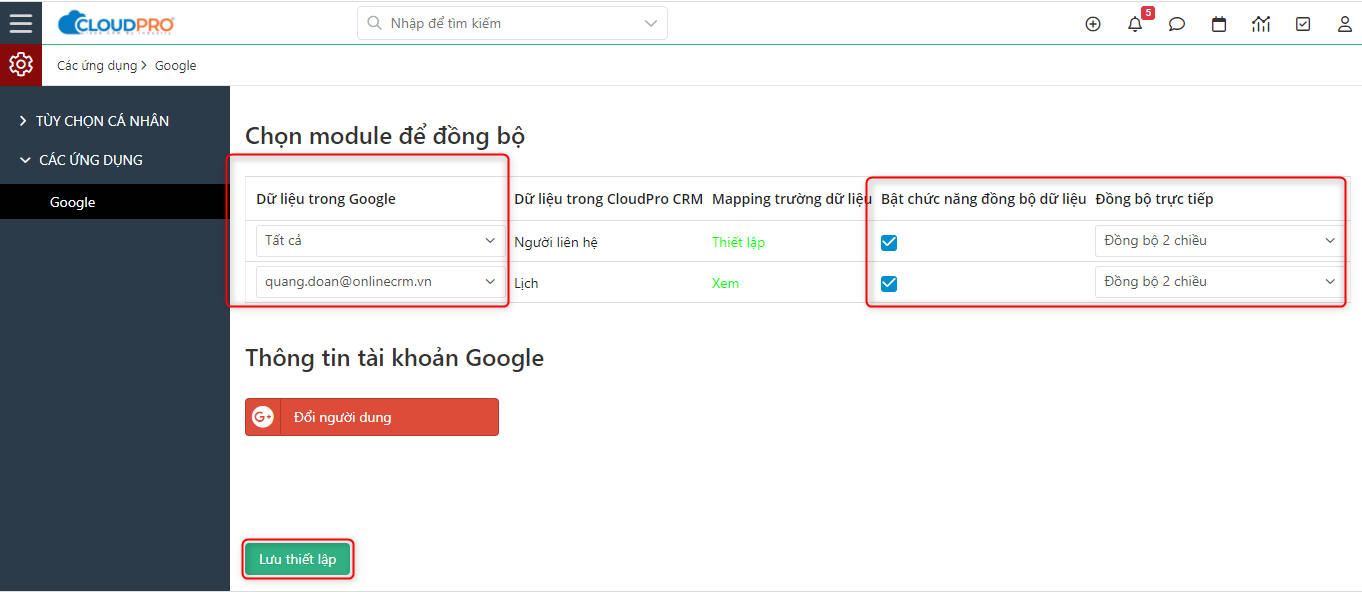Open sync direction dropdown for Lịch
The image size is (1362, 592).
click(x=1219, y=282)
